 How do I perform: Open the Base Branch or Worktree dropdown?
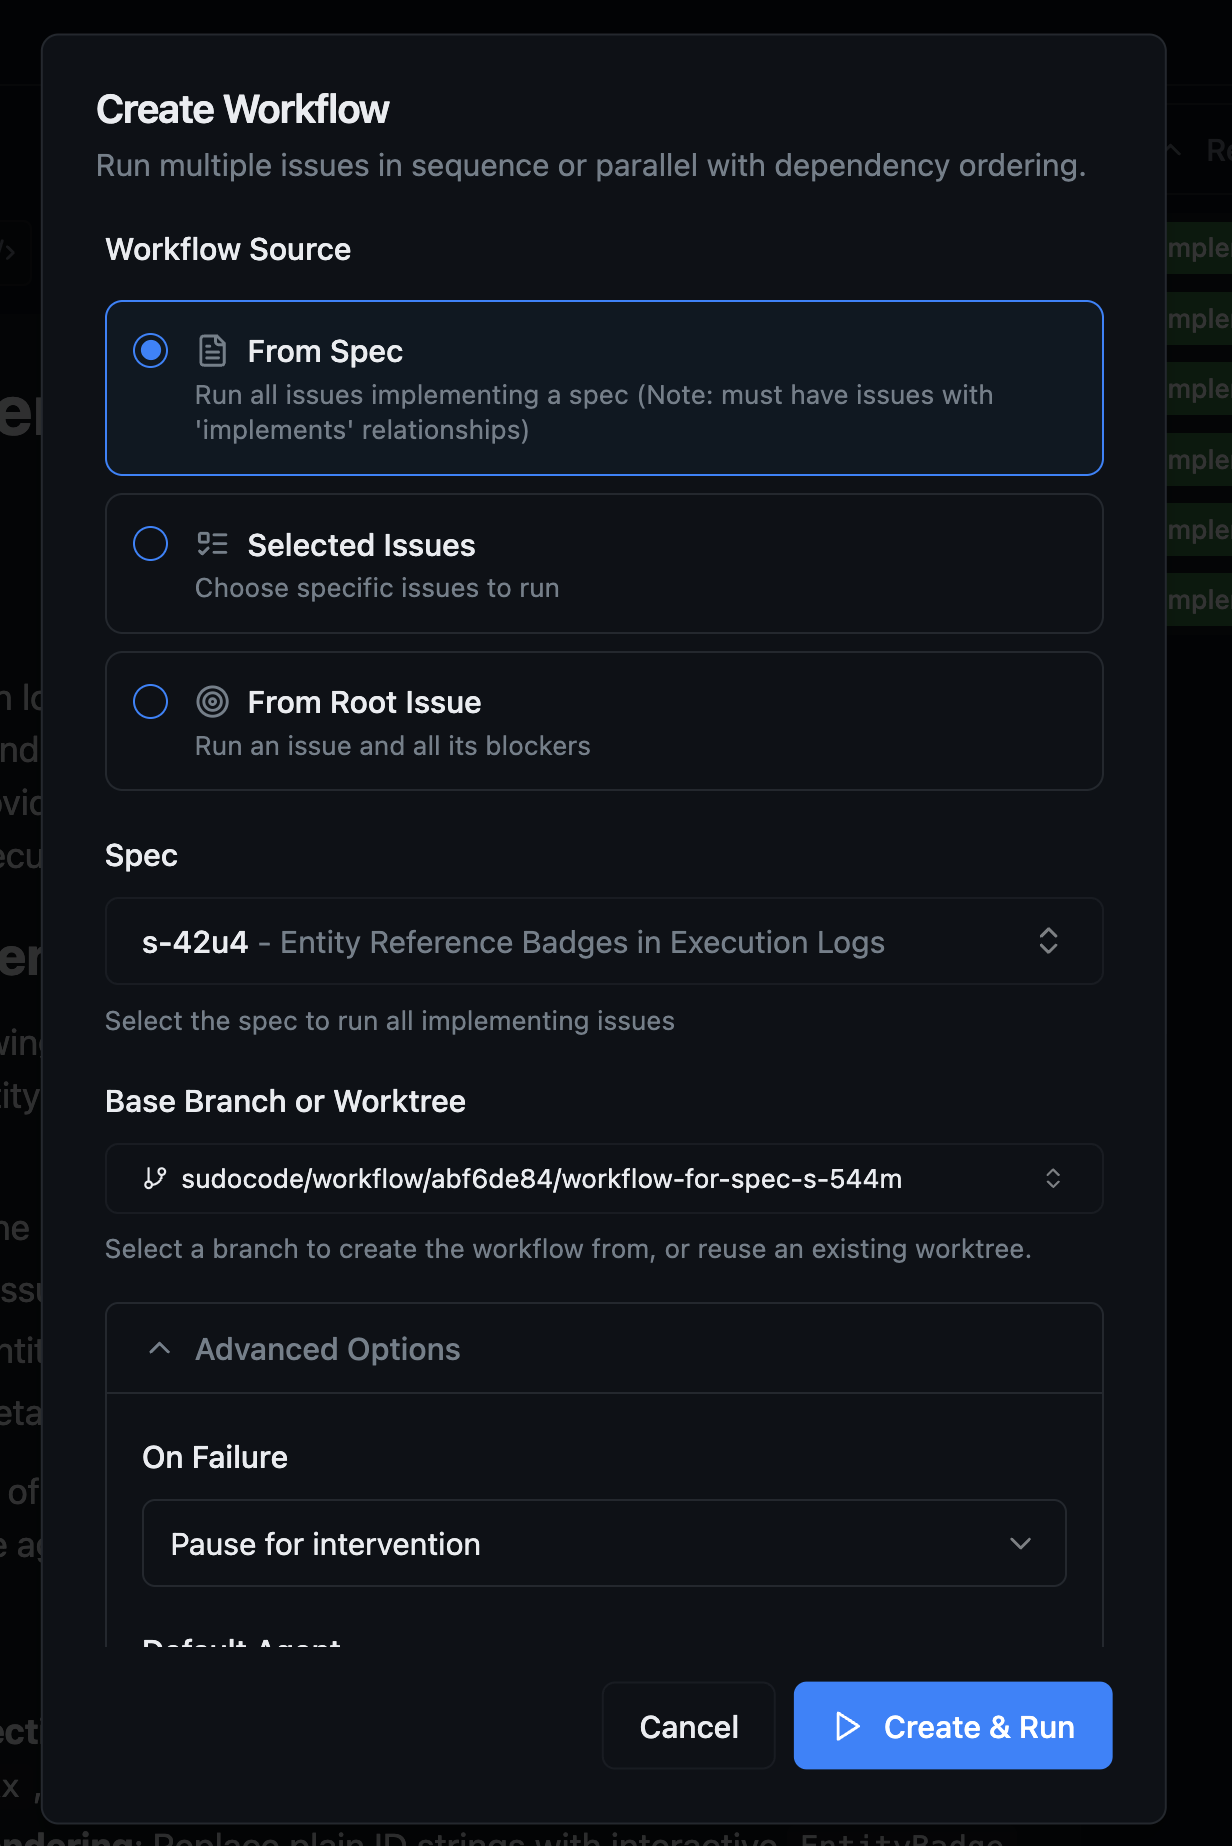coord(603,1178)
